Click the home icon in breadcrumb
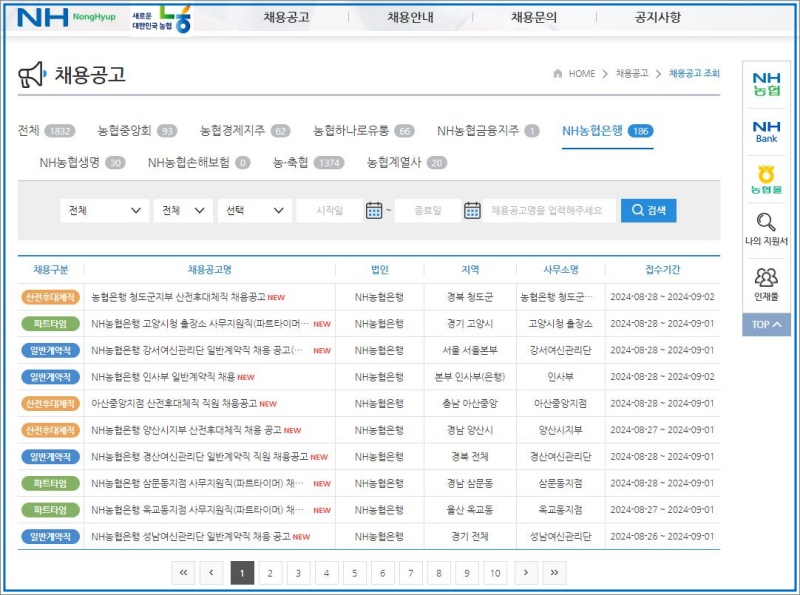The height and width of the screenshot is (595, 800). [558, 73]
